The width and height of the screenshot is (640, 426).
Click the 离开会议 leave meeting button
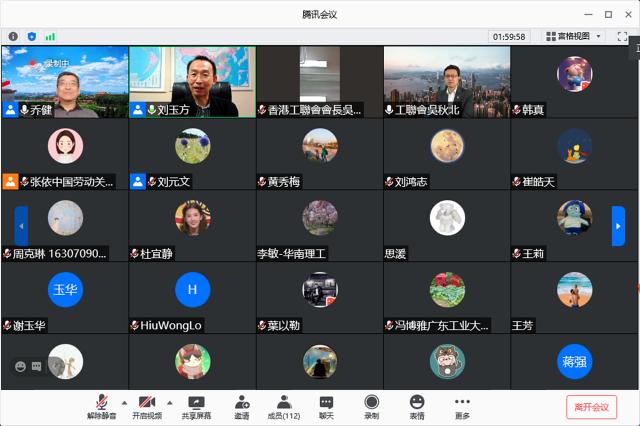pos(591,407)
